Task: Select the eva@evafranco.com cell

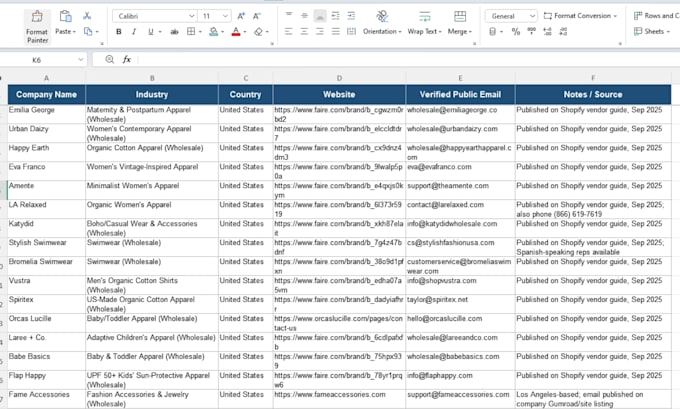Action: (460, 171)
